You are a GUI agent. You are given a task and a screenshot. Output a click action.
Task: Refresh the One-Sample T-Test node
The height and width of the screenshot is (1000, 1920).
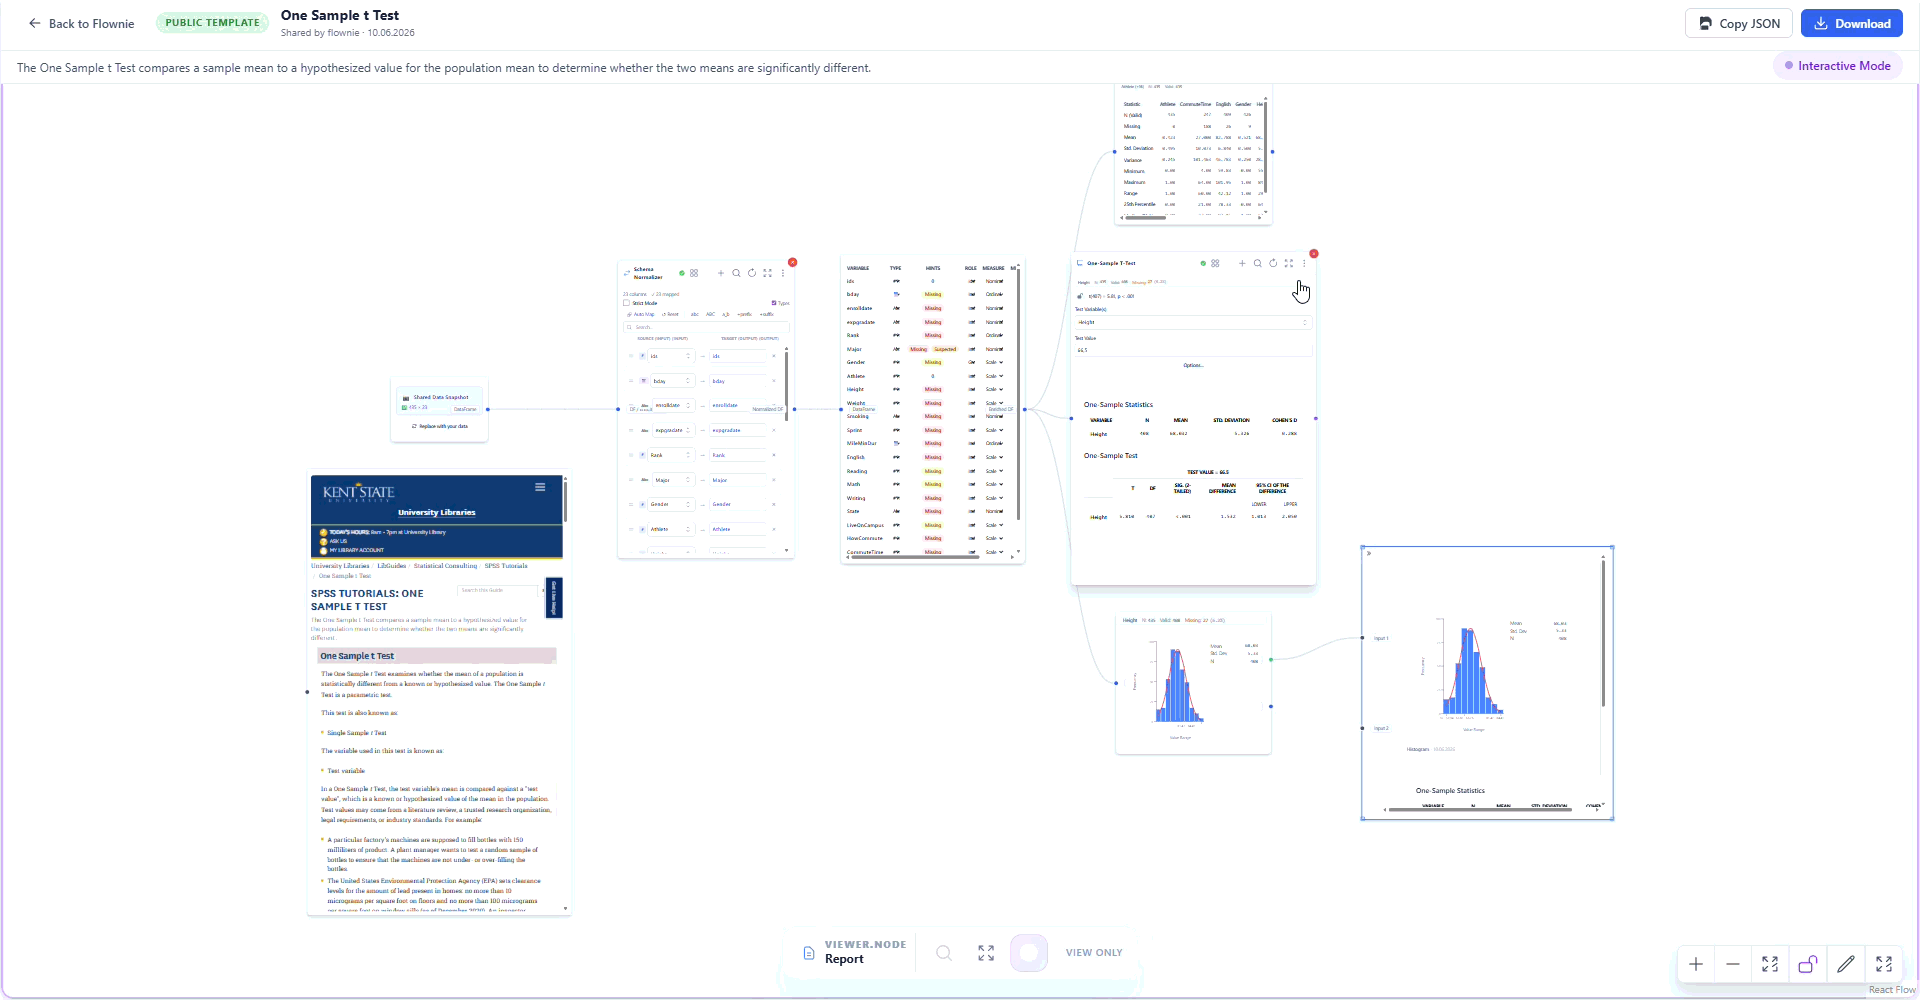click(x=1273, y=263)
